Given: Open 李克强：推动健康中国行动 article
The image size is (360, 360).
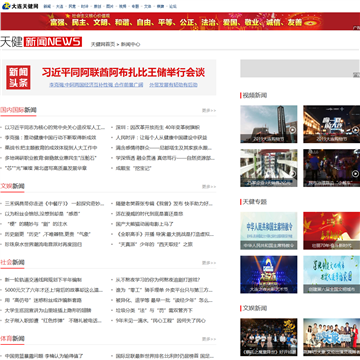Looking at the screenshot, I should click(50, 138).
